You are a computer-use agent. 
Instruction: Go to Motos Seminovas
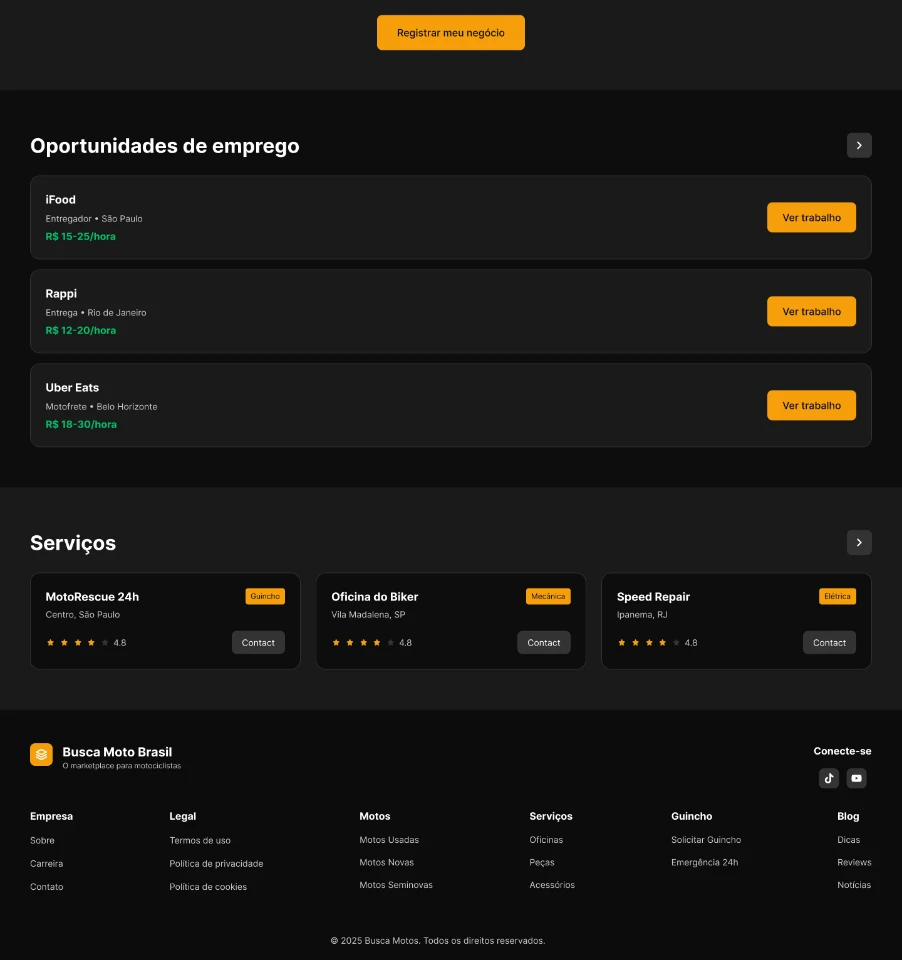tap(396, 885)
